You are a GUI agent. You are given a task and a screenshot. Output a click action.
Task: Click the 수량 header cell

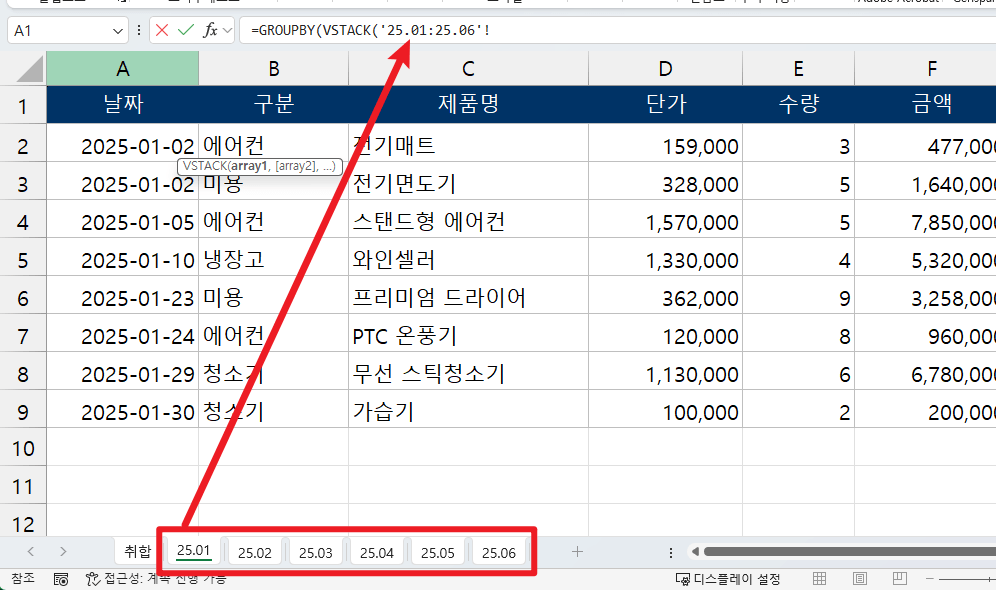798,104
